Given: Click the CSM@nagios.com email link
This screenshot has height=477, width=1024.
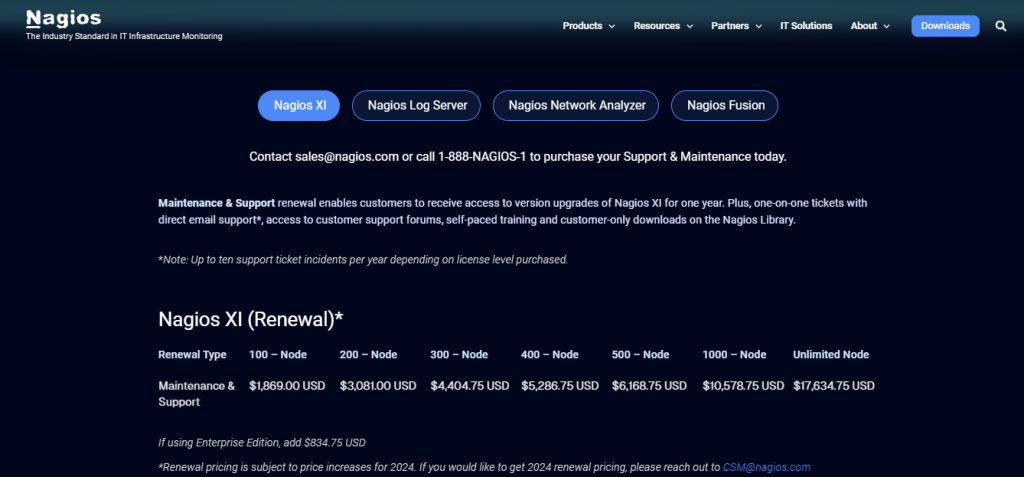Looking at the screenshot, I should click(x=767, y=467).
